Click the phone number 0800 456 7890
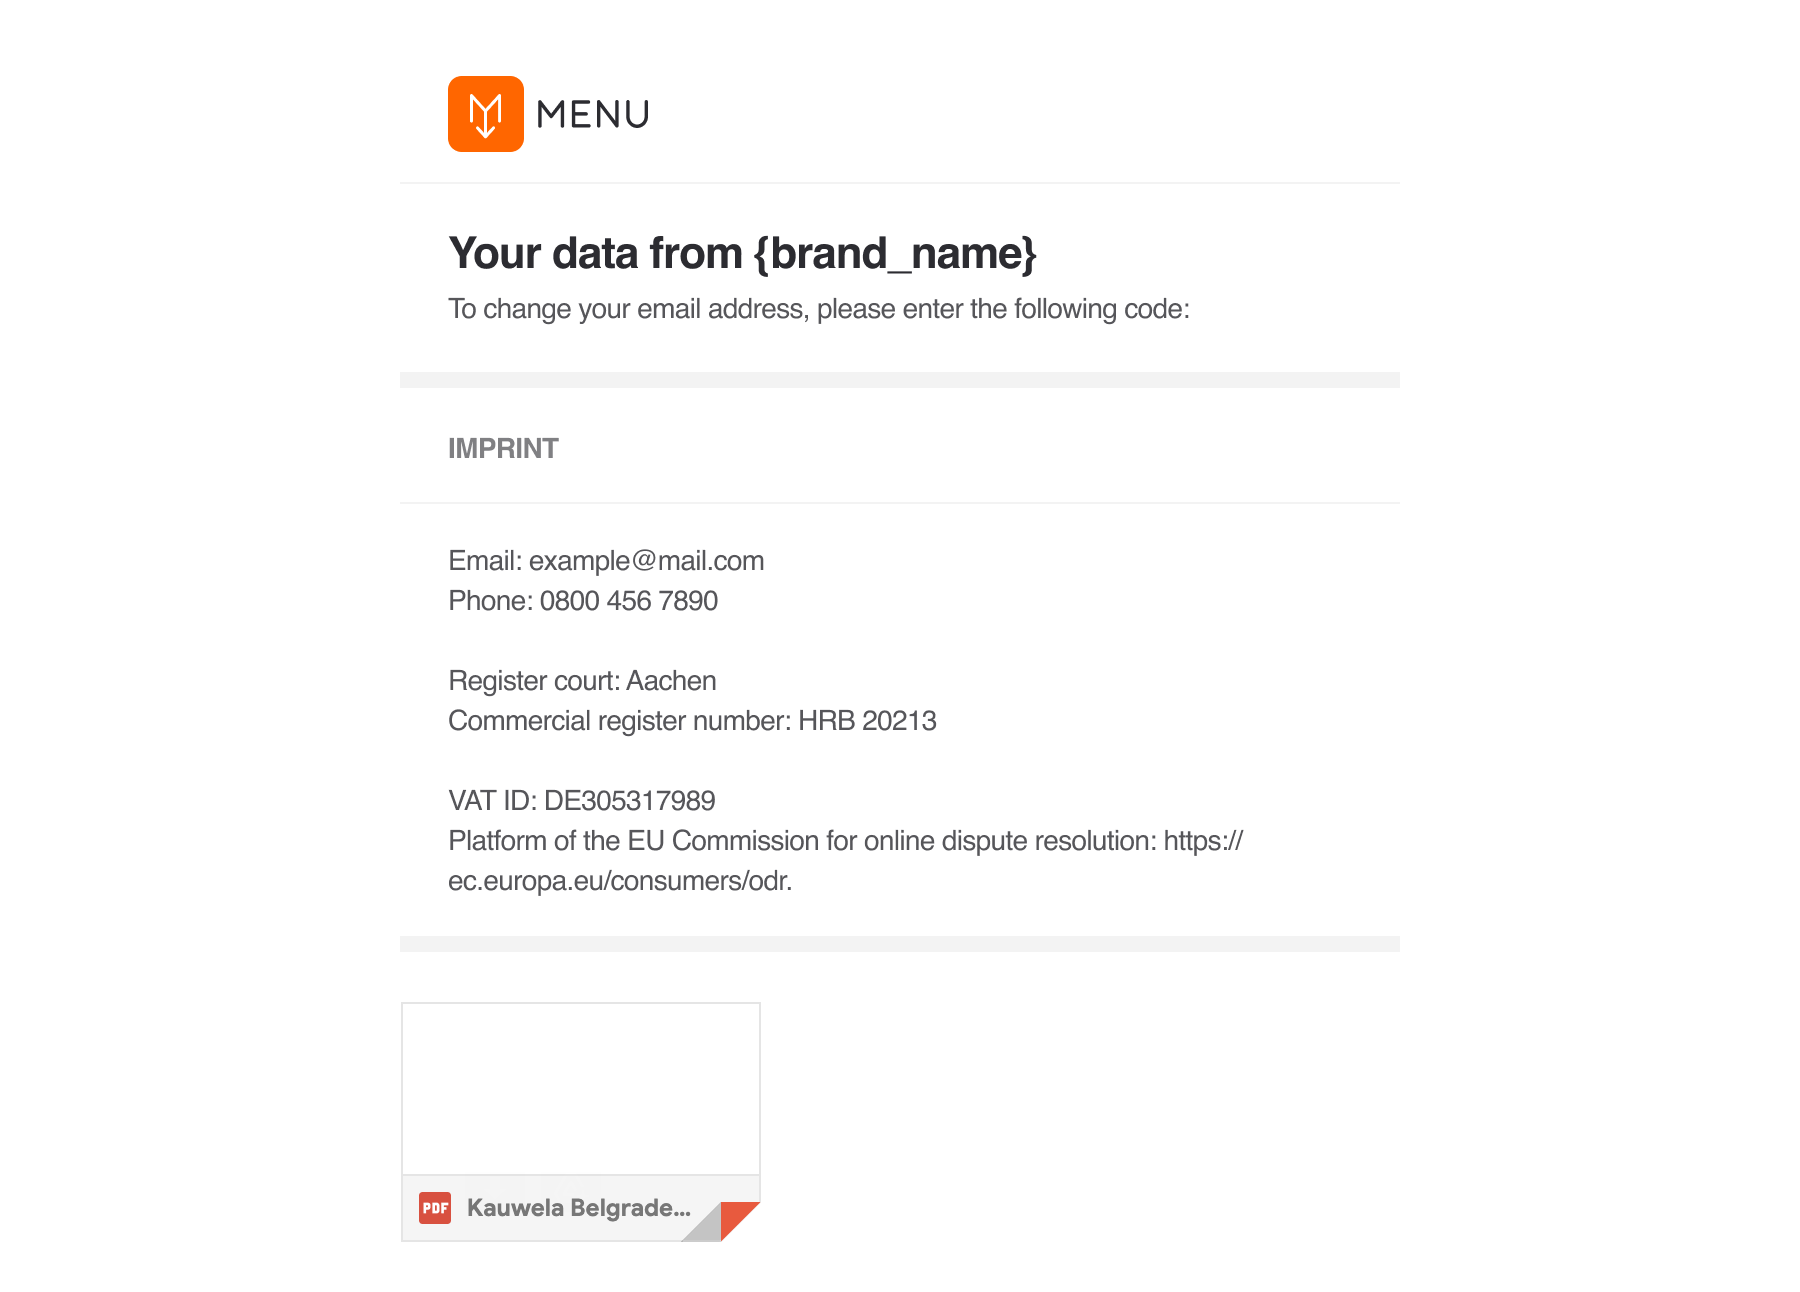1800x1292 pixels. [x=629, y=601]
